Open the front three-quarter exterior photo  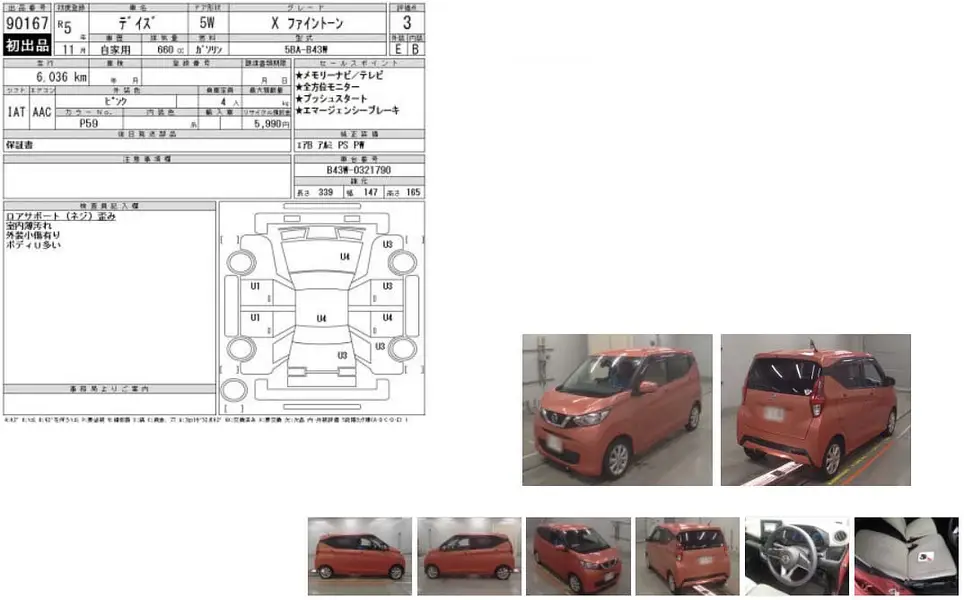tap(616, 408)
